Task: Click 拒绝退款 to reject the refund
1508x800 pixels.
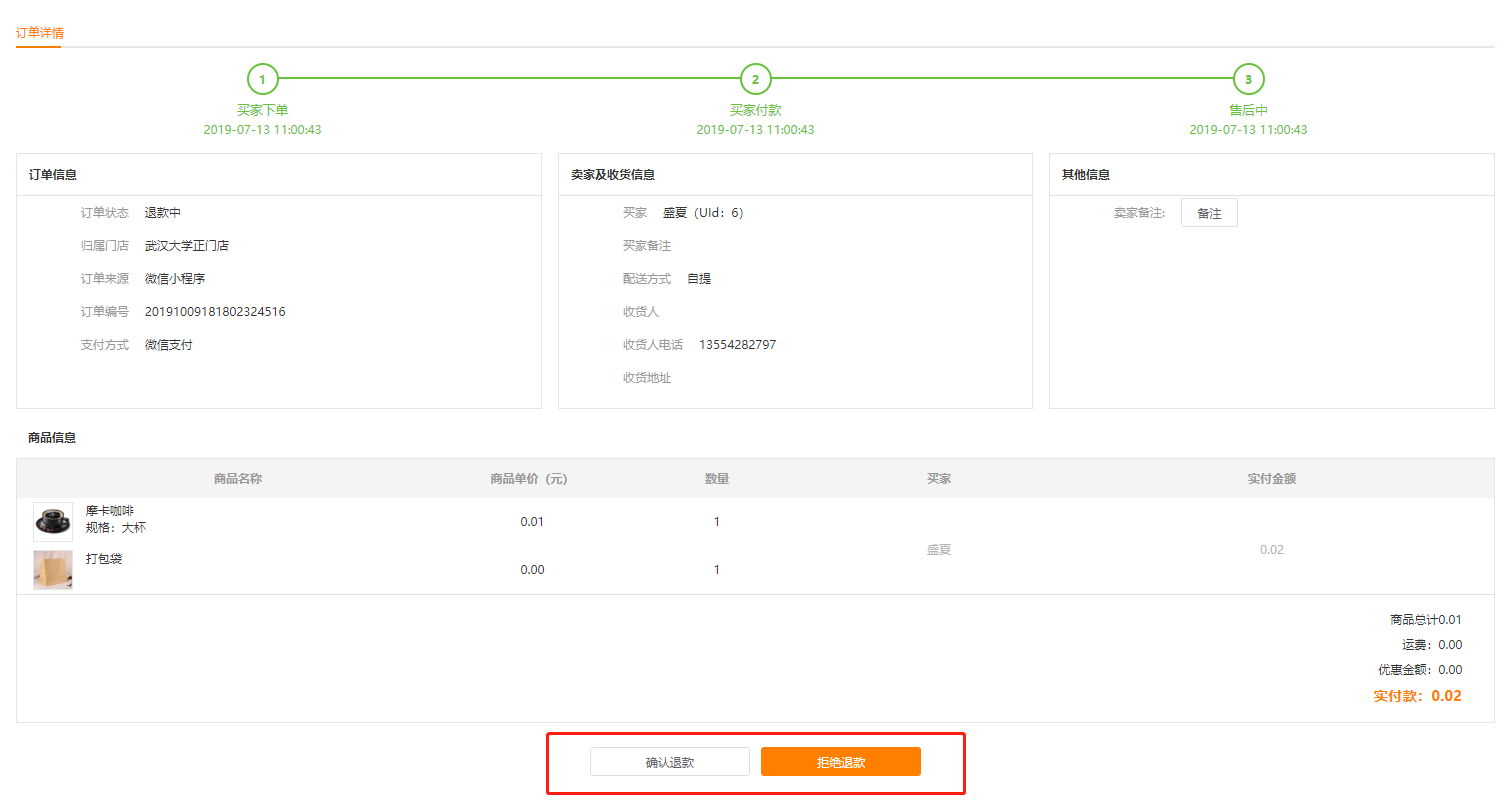Action: [840, 762]
